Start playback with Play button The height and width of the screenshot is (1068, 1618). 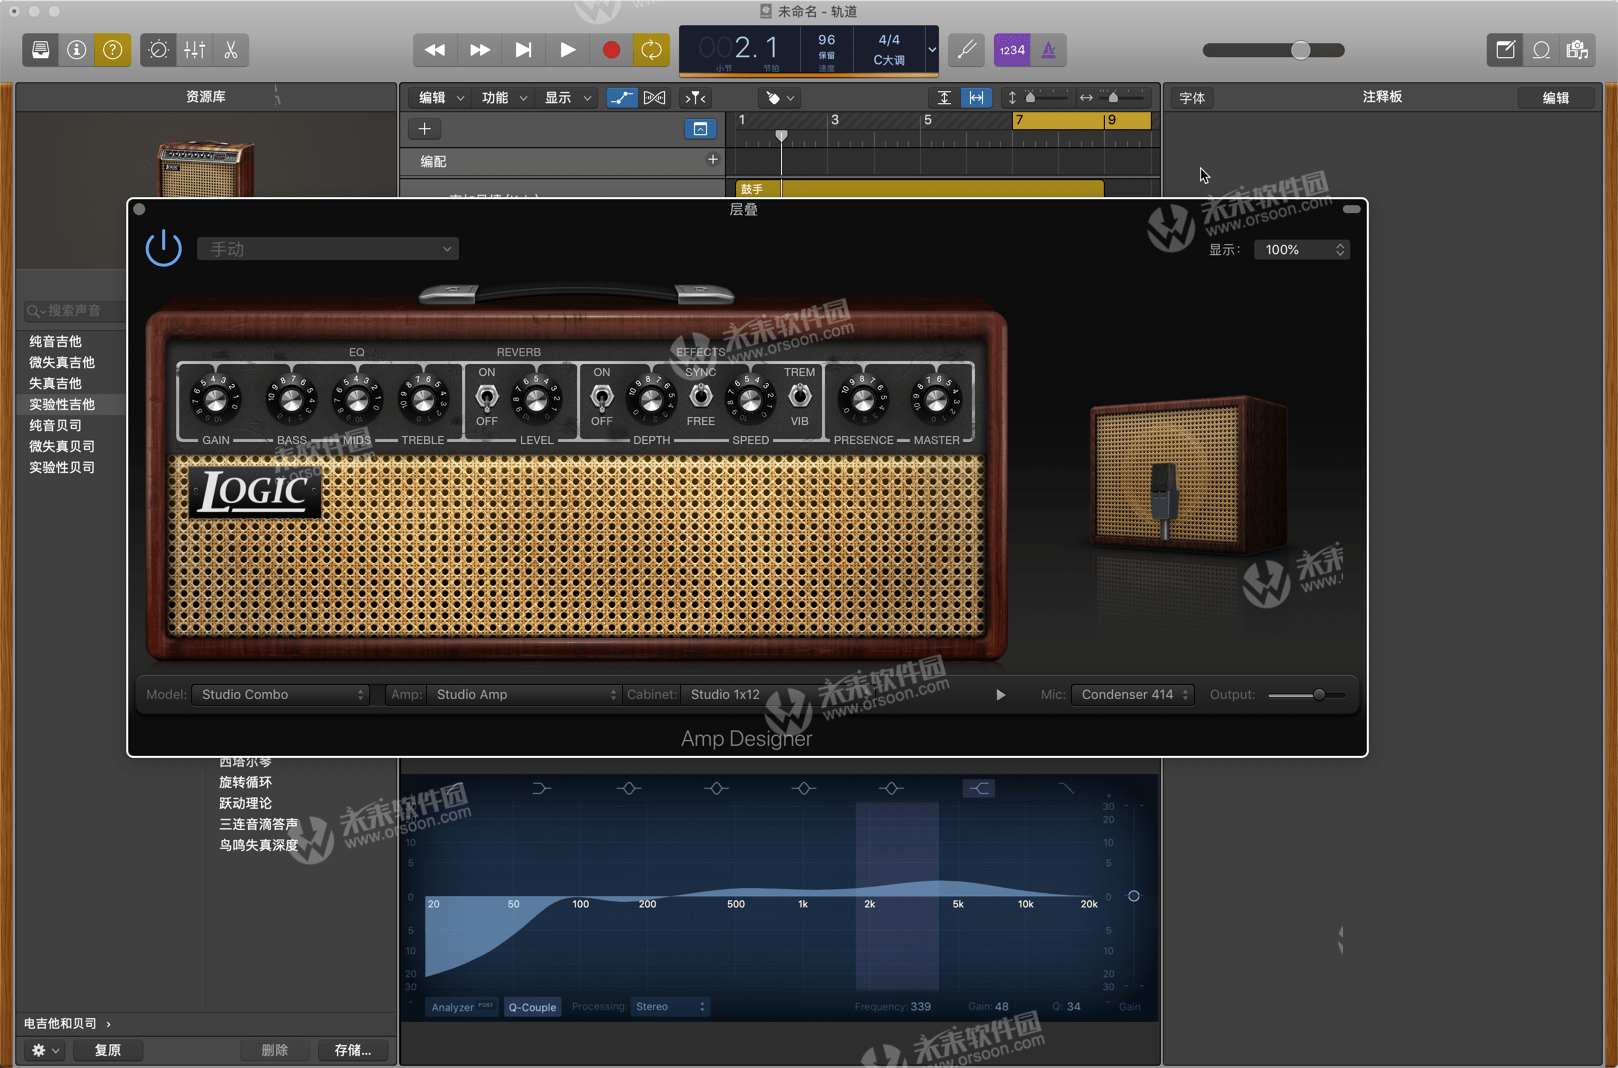coord(567,50)
